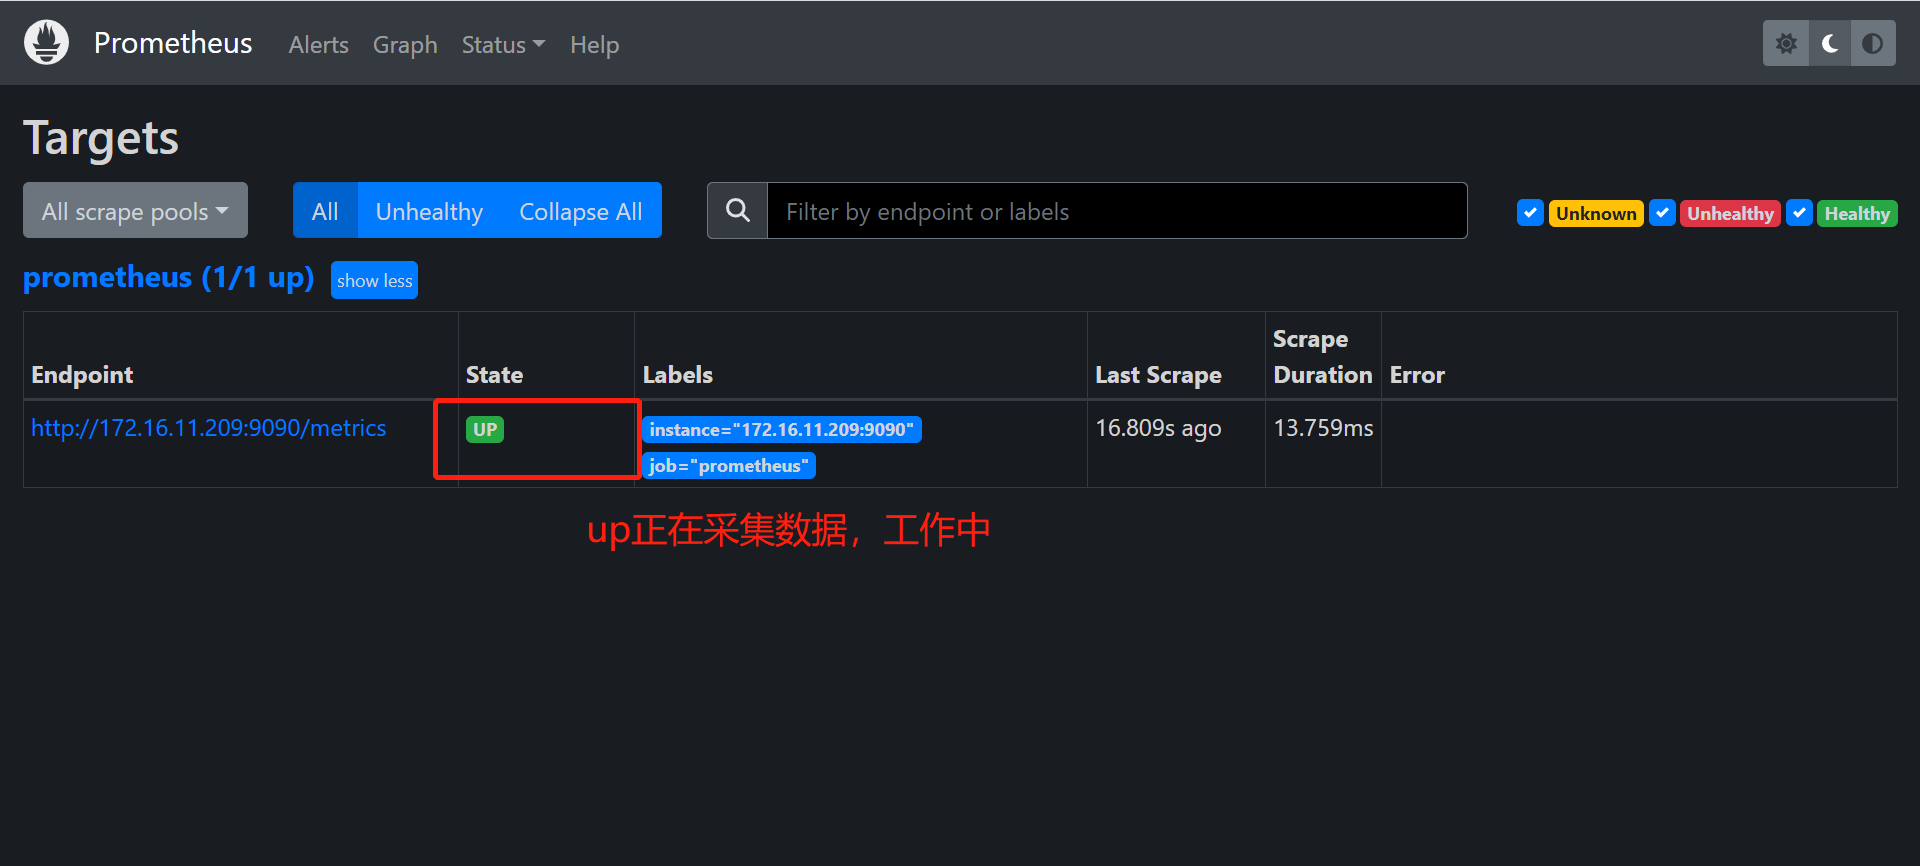Switch to the dark theme moon icon

click(1830, 44)
